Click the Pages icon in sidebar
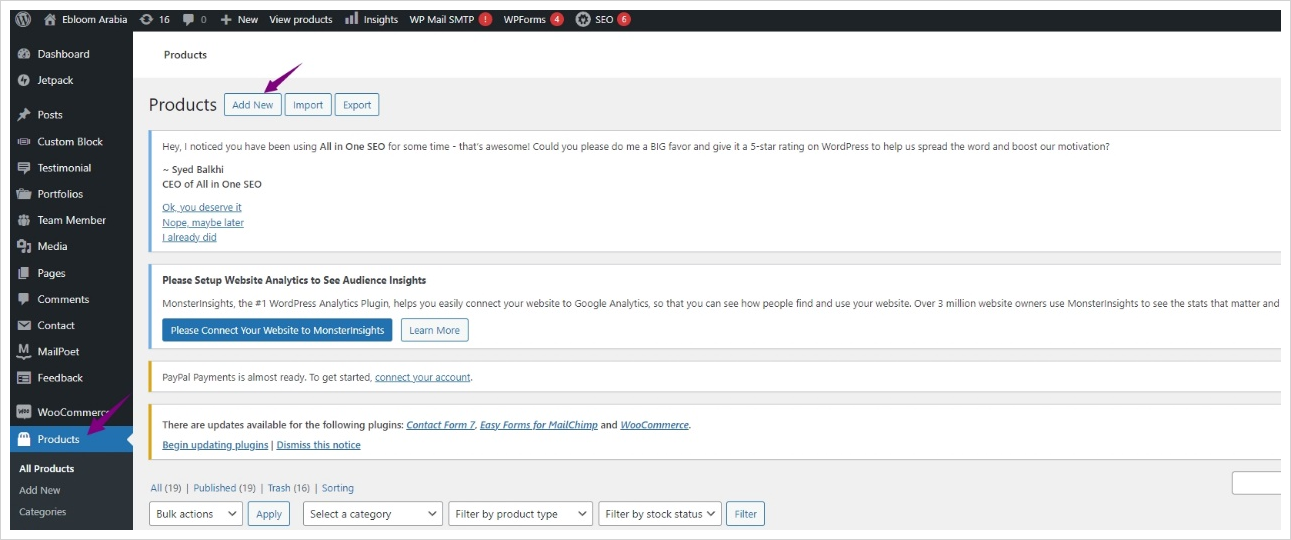The height and width of the screenshot is (540, 1291). tap(24, 273)
